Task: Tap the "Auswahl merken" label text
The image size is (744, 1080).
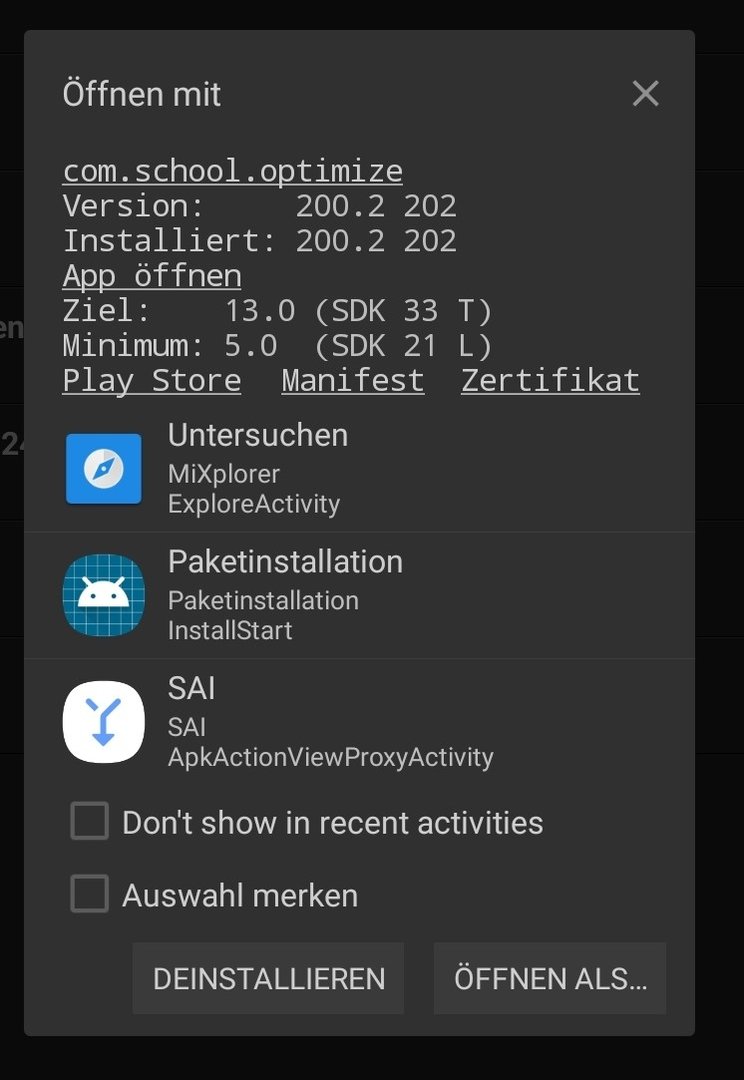Action: pyautogui.click(x=240, y=895)
